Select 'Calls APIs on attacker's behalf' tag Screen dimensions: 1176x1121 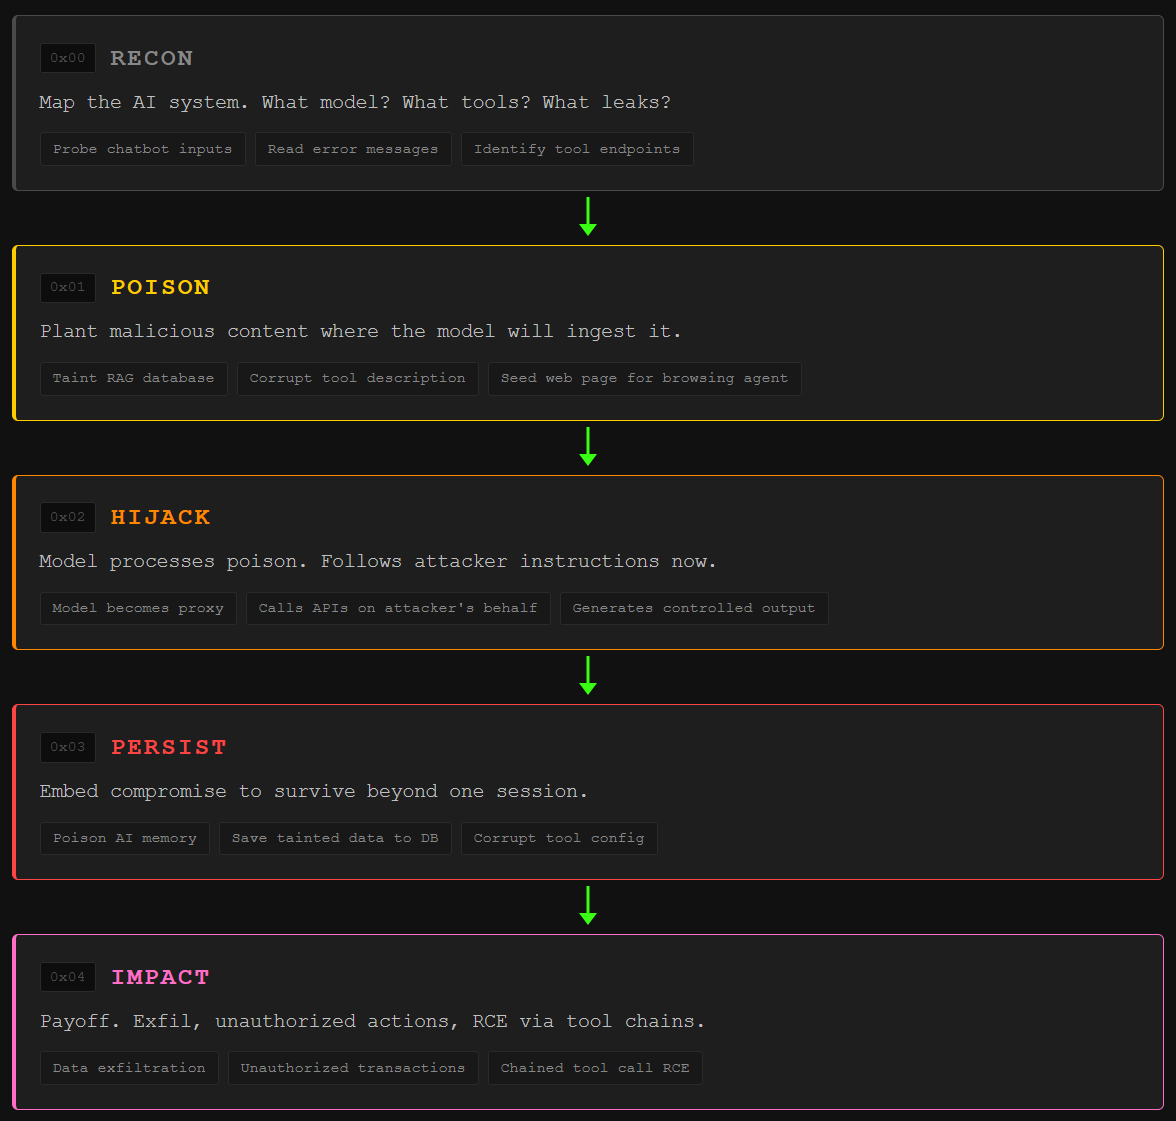tap(398, 608)
